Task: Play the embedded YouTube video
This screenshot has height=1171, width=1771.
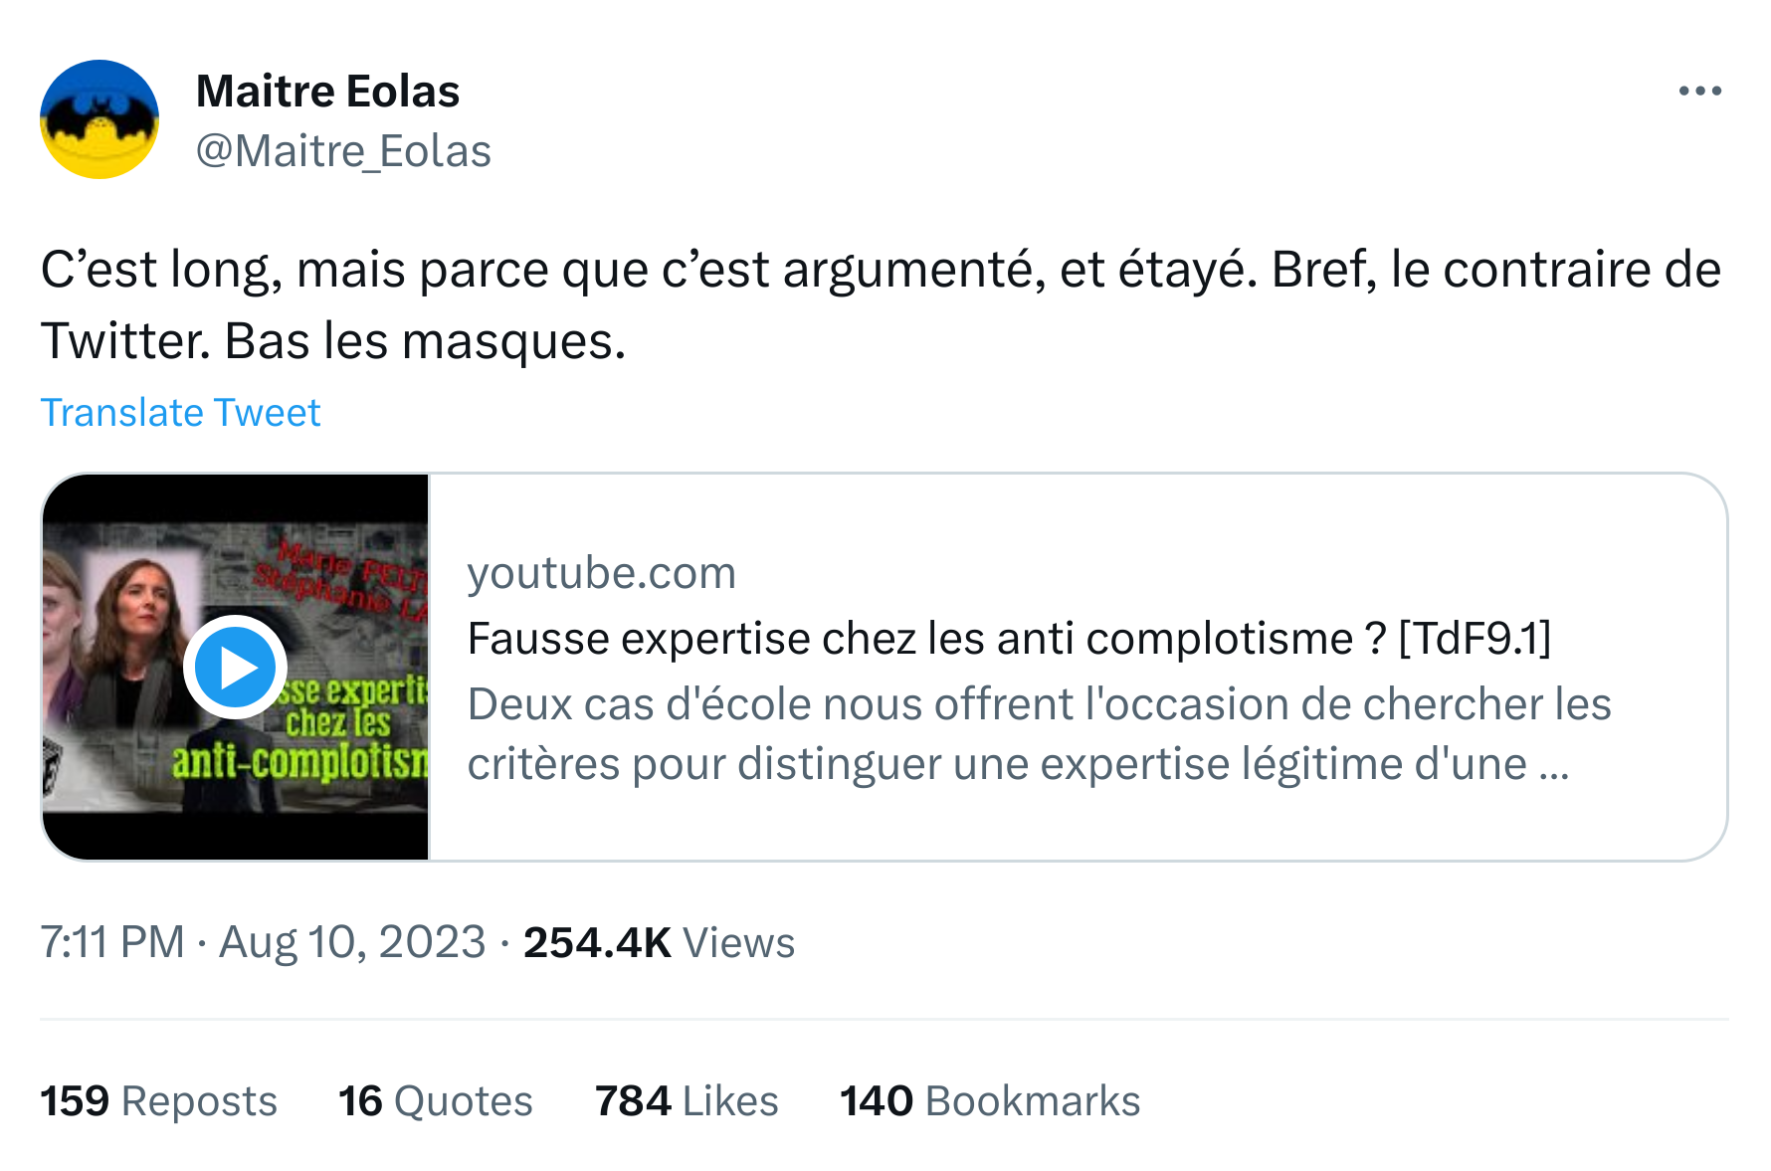Action: (235, 667)
